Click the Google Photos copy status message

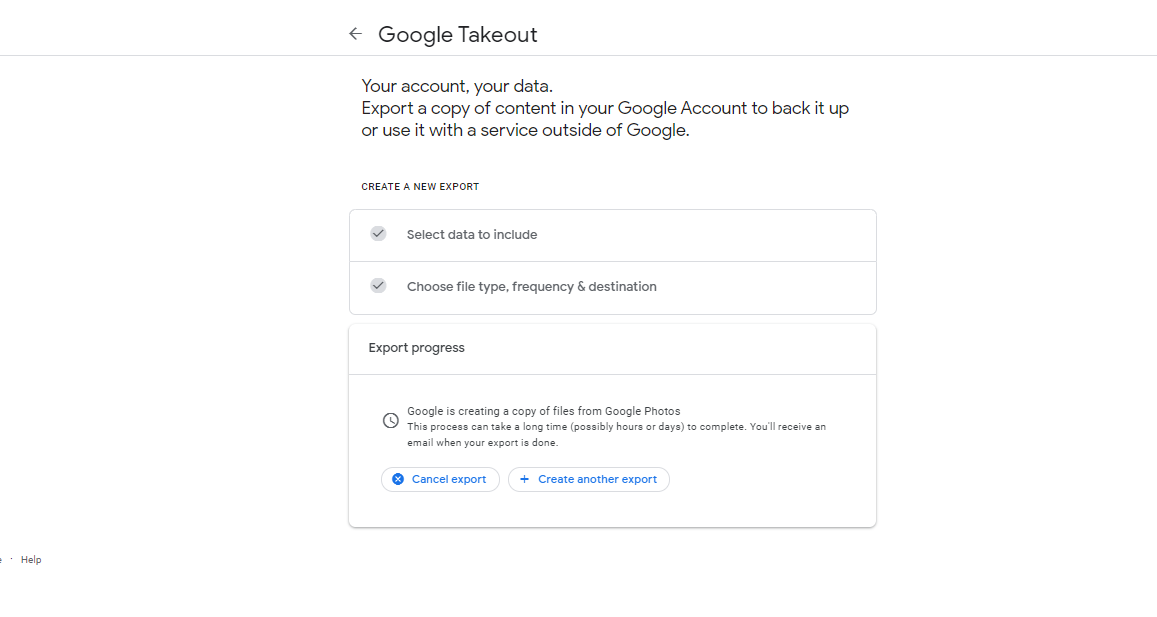point(543,411)
